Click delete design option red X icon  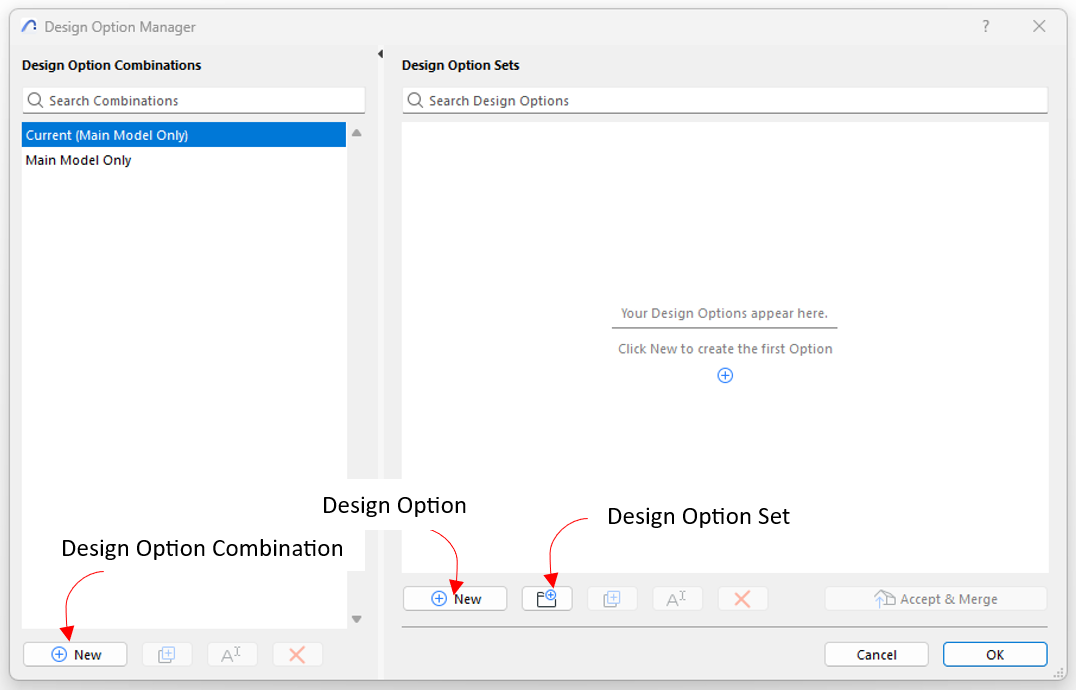point(742,598)
